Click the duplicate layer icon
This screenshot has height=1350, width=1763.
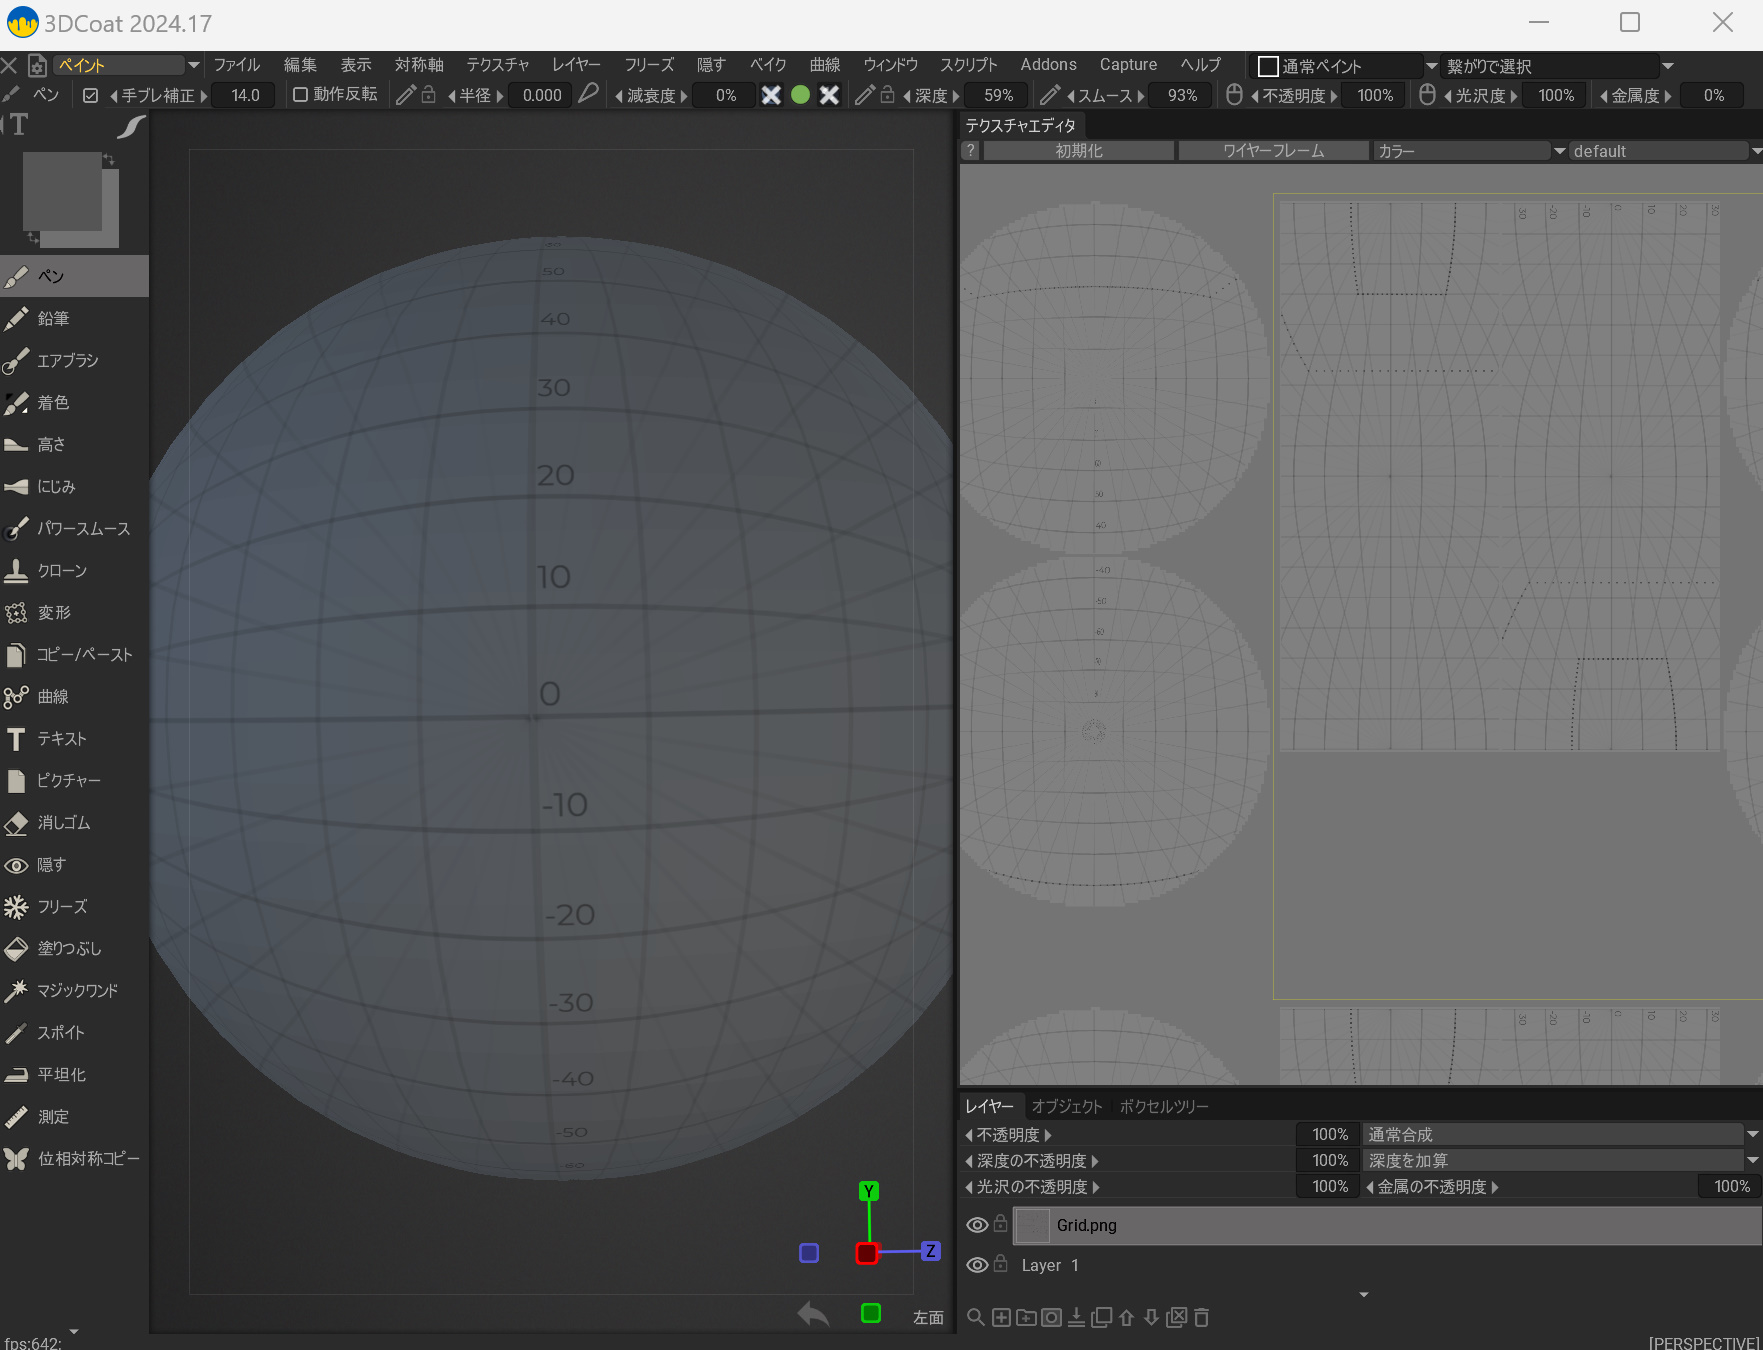[1101, 1318]
